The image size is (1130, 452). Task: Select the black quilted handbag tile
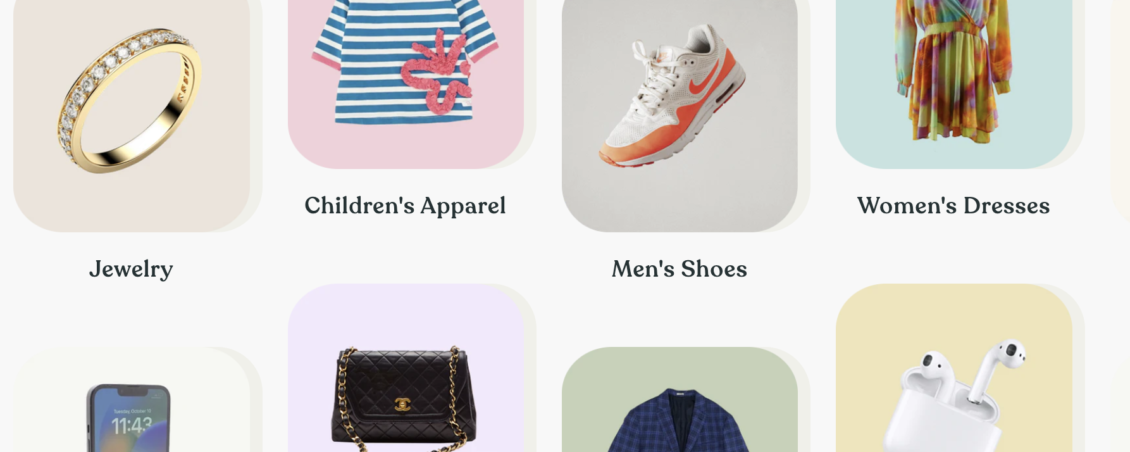(406, 368)
